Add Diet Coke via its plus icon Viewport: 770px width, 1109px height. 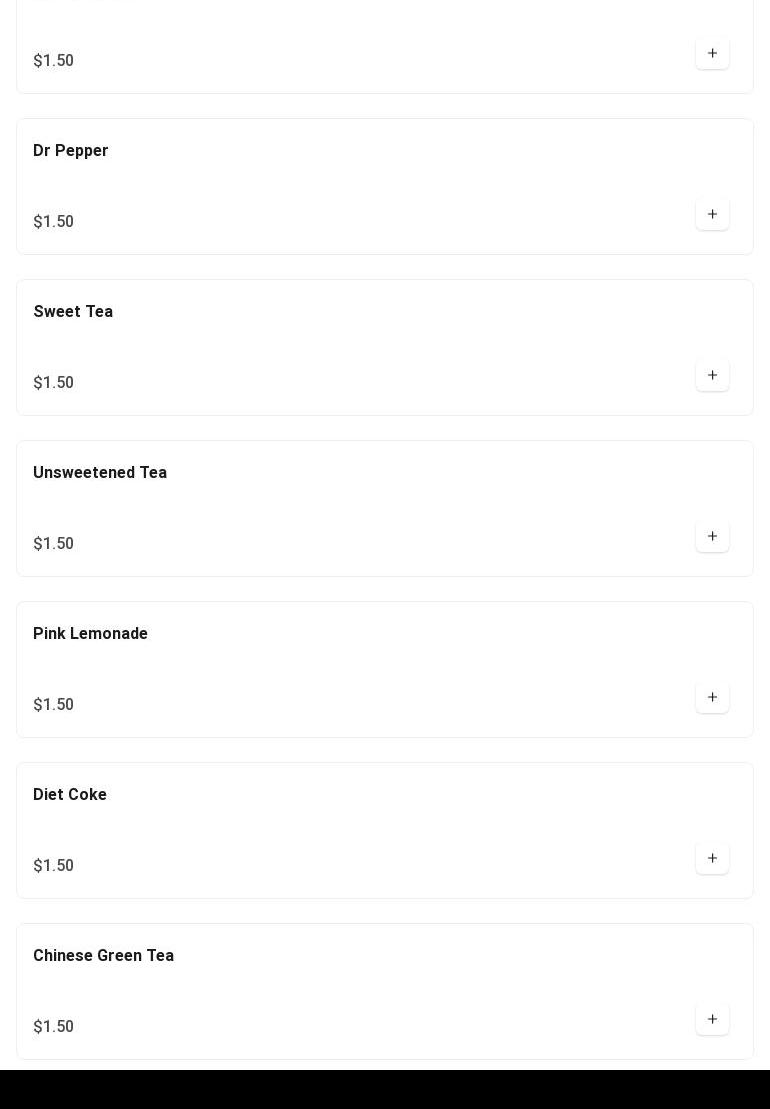pos(712,858)
